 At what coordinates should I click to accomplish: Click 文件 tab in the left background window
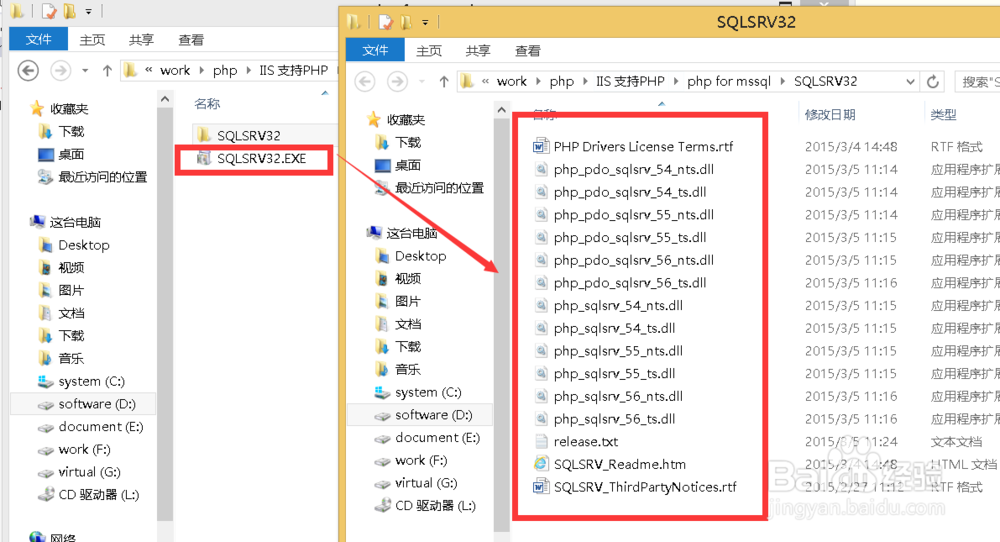38,40
